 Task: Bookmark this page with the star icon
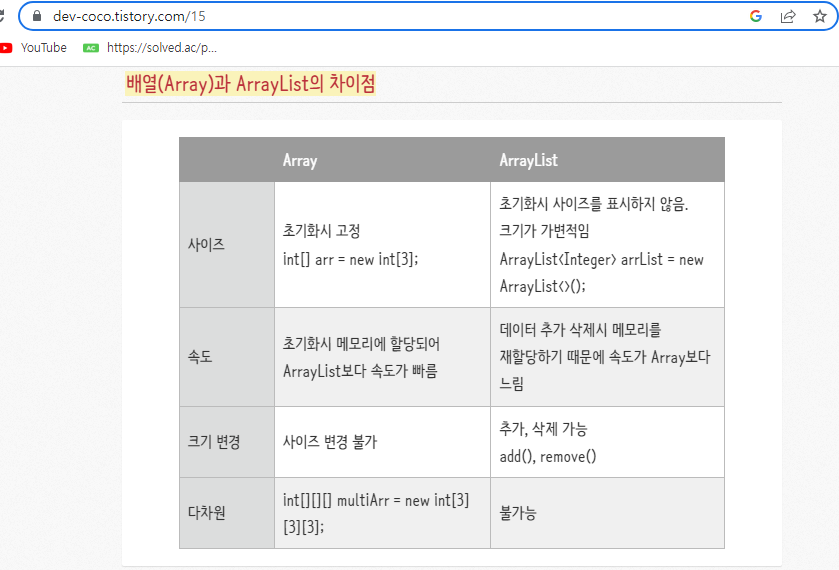click(x=820, y=16)
